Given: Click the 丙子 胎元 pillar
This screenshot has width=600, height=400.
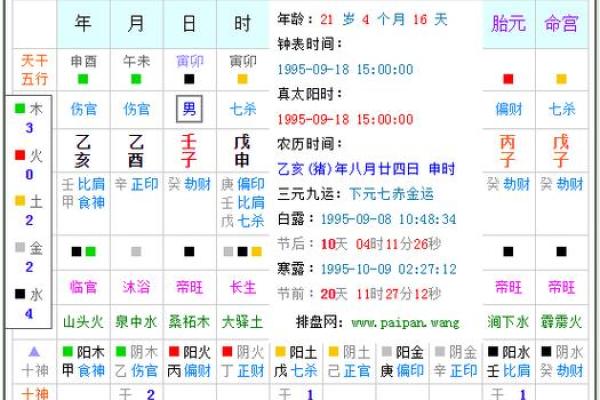Looking at the screenshot, I should [508, 151].
